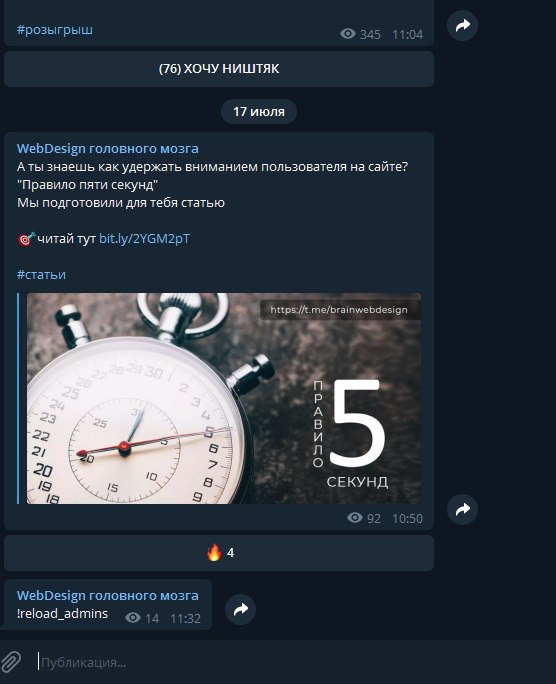Forward the !reload_admins message with share arrow
This screenshot has width=556, height=684.
240,609
